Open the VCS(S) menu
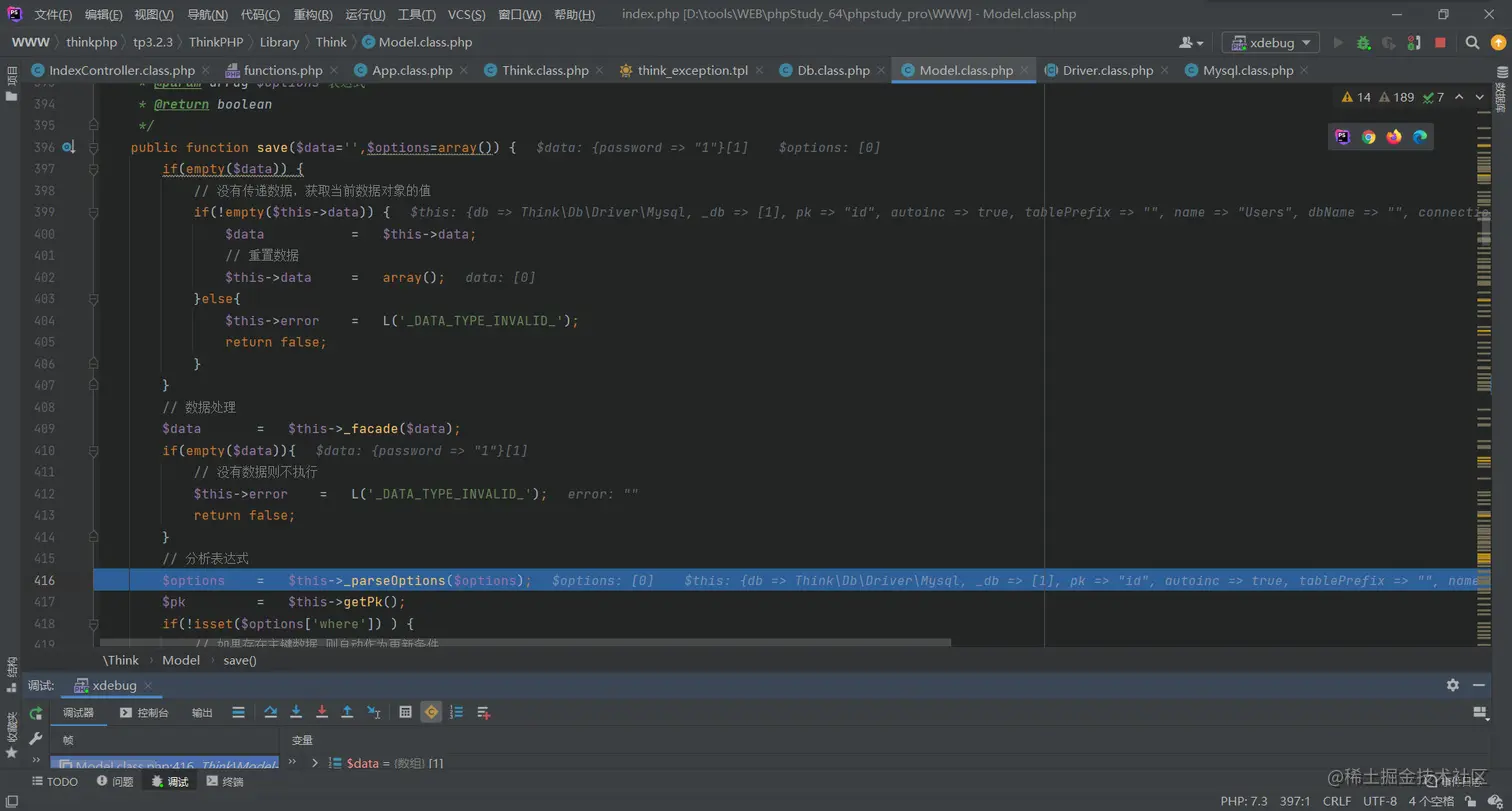 click(x=467, y=15)
